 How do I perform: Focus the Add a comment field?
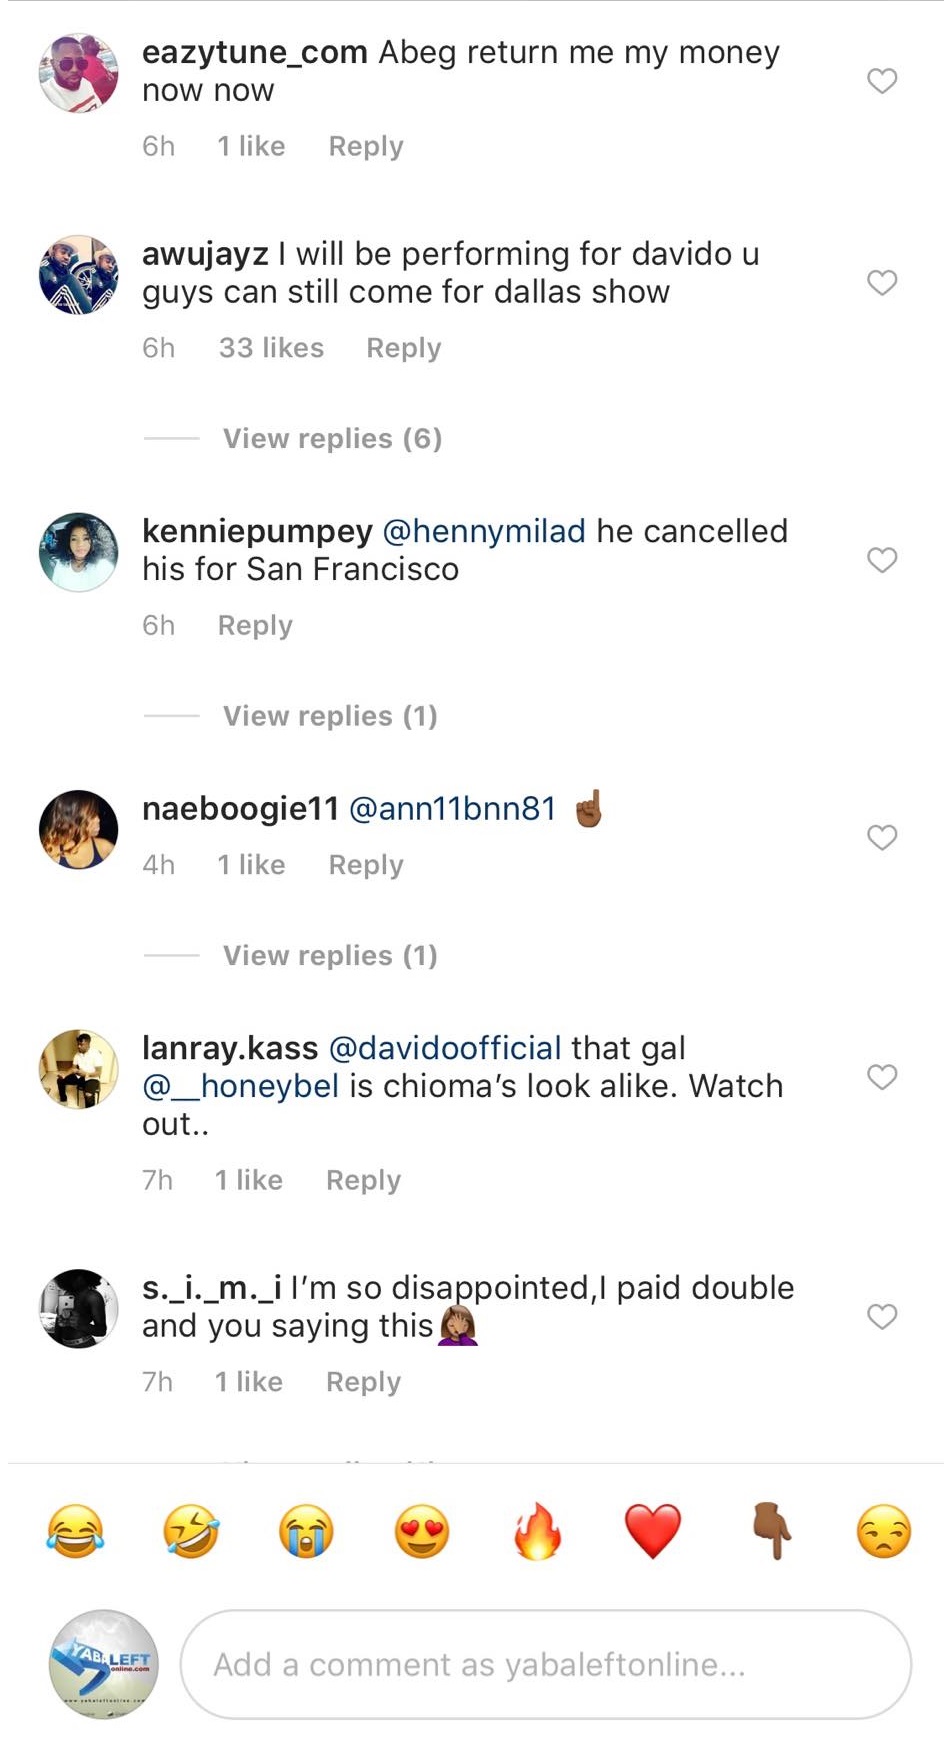click(x=546, y=1664)
